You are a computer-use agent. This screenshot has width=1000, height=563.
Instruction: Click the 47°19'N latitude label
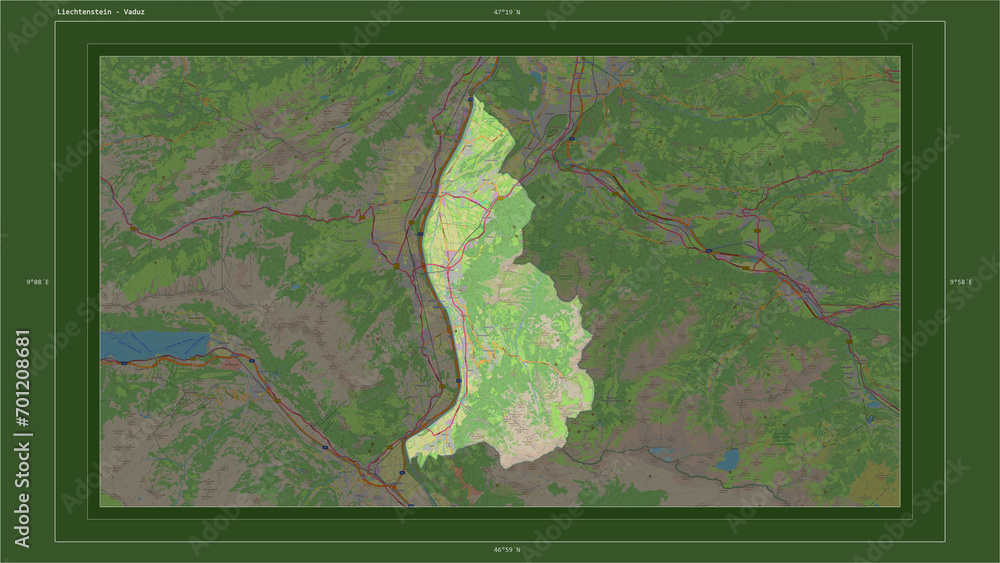point(506,11)
